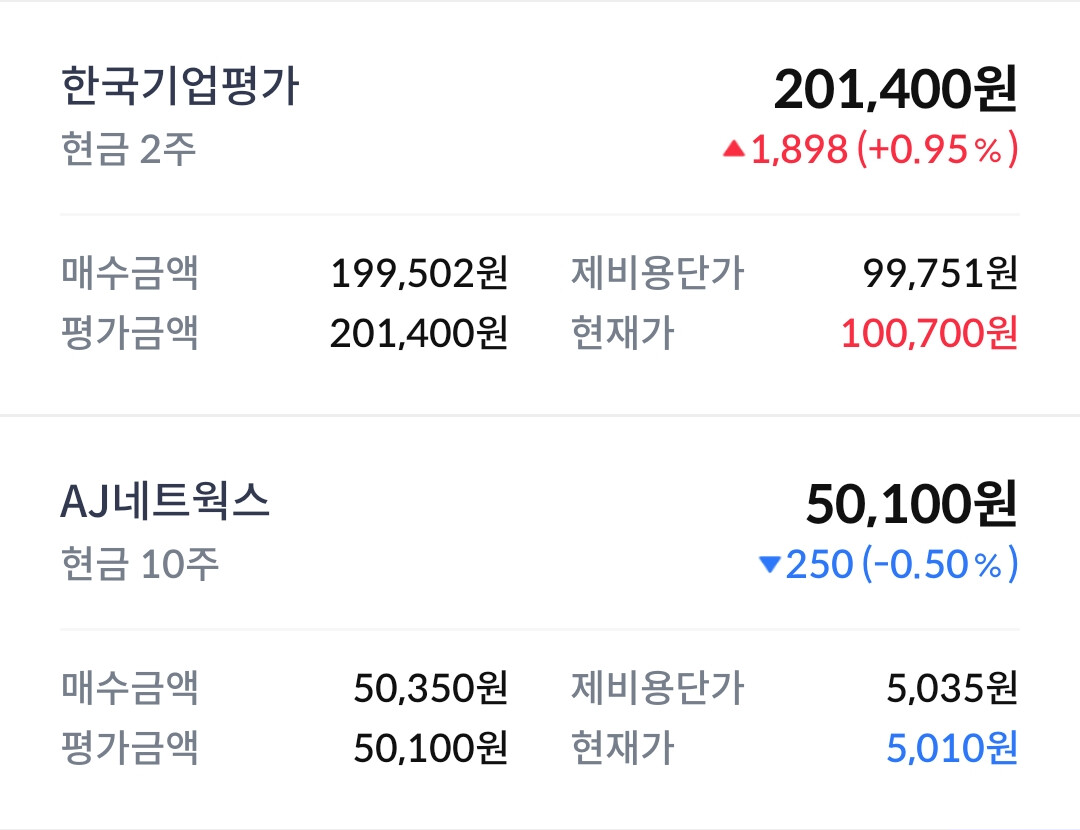Click the blue down-triangle loss icon
The height and width of the screenshot is (830, 1080).
[x=769, y=565]
